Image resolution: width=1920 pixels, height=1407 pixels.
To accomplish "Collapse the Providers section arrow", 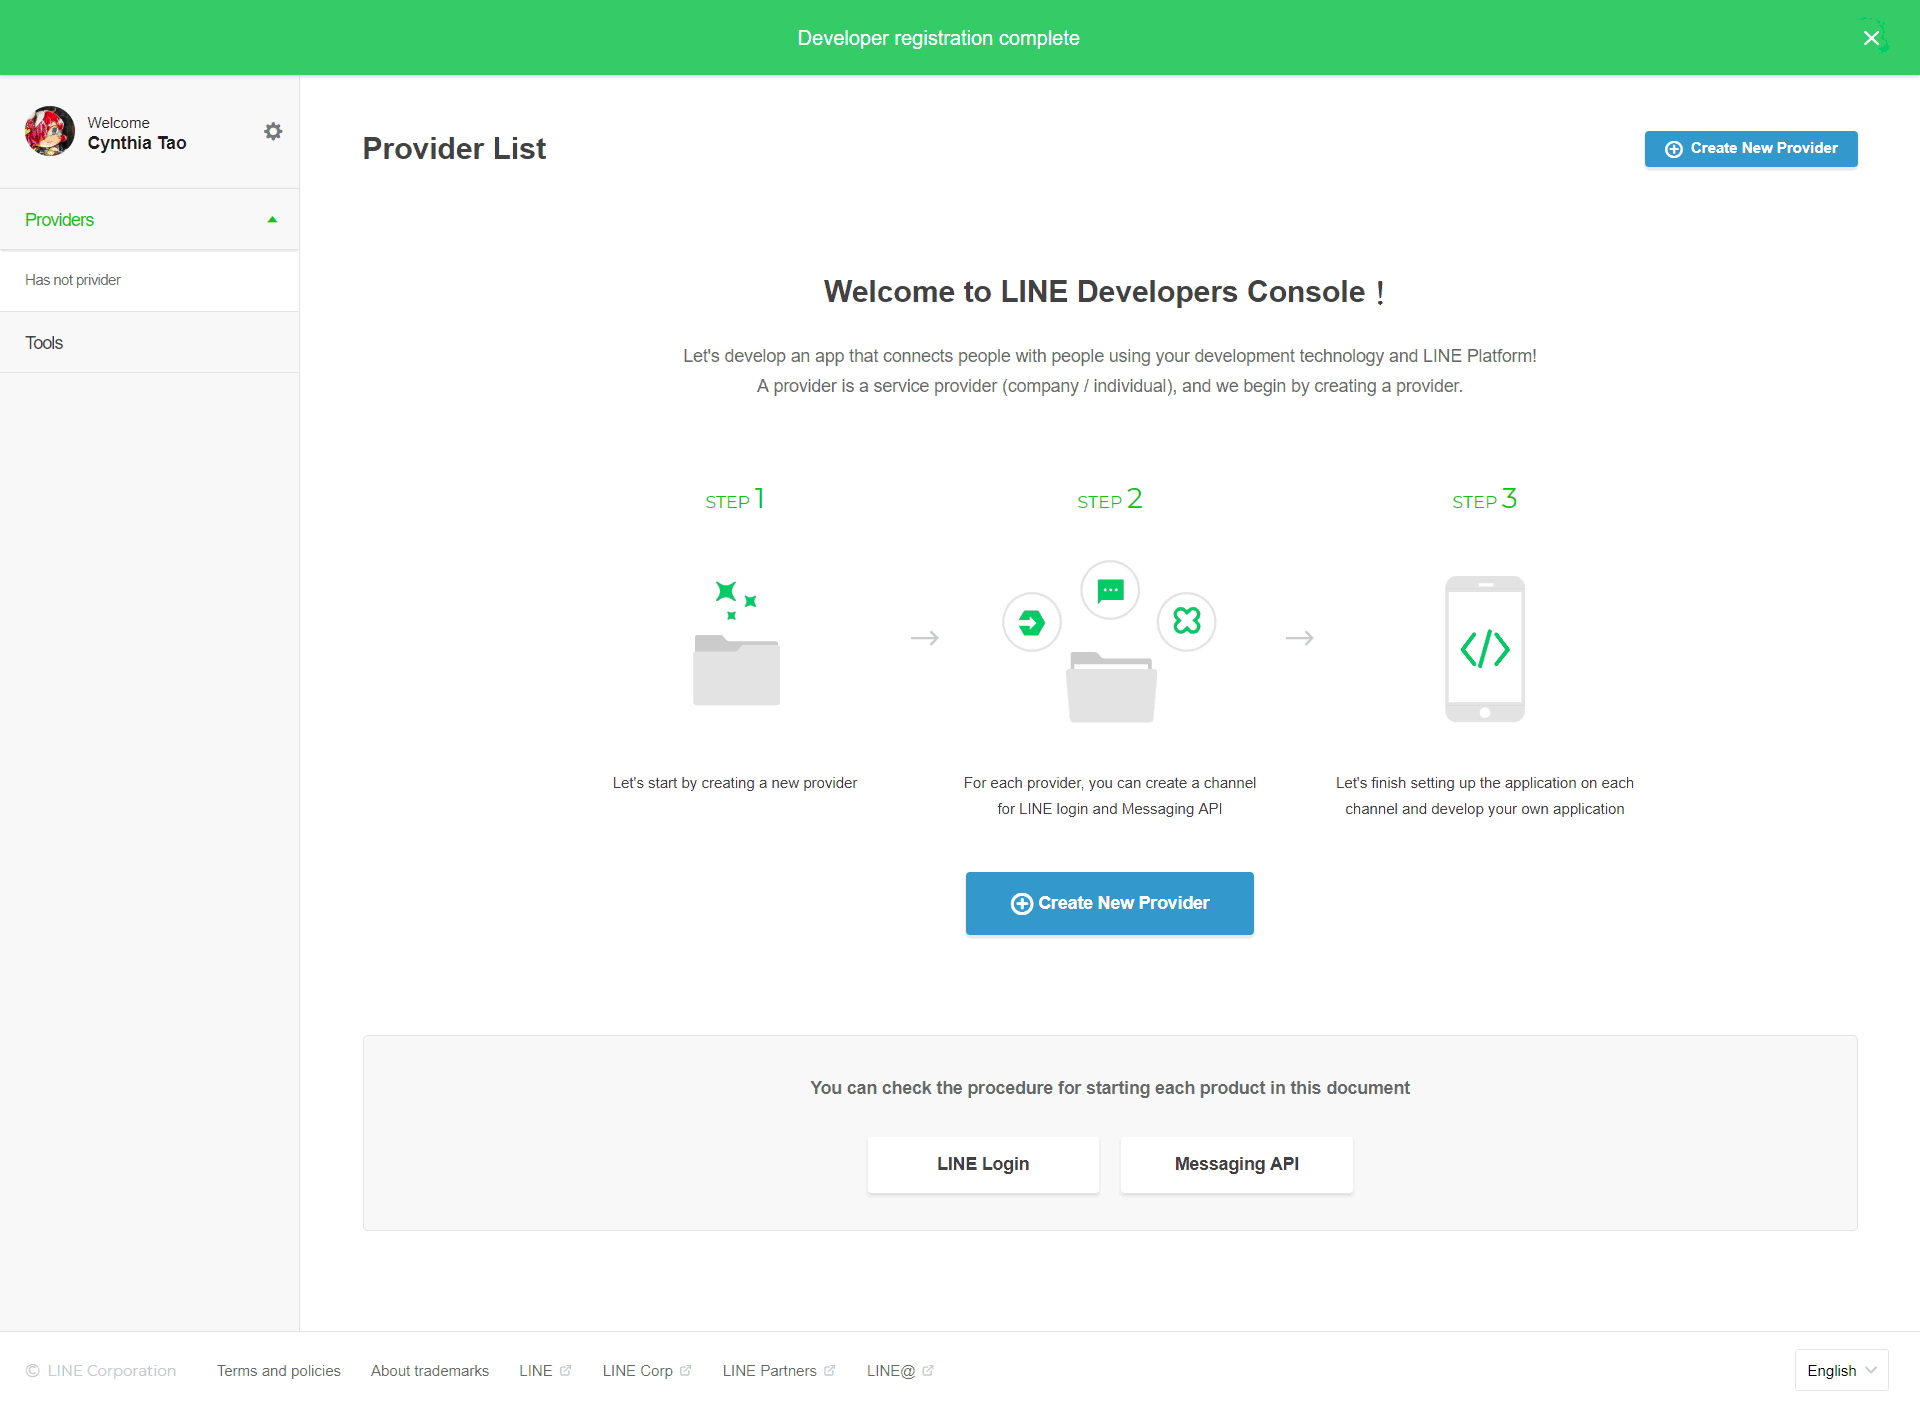I will pyautogui.click(x=272, y=220).
